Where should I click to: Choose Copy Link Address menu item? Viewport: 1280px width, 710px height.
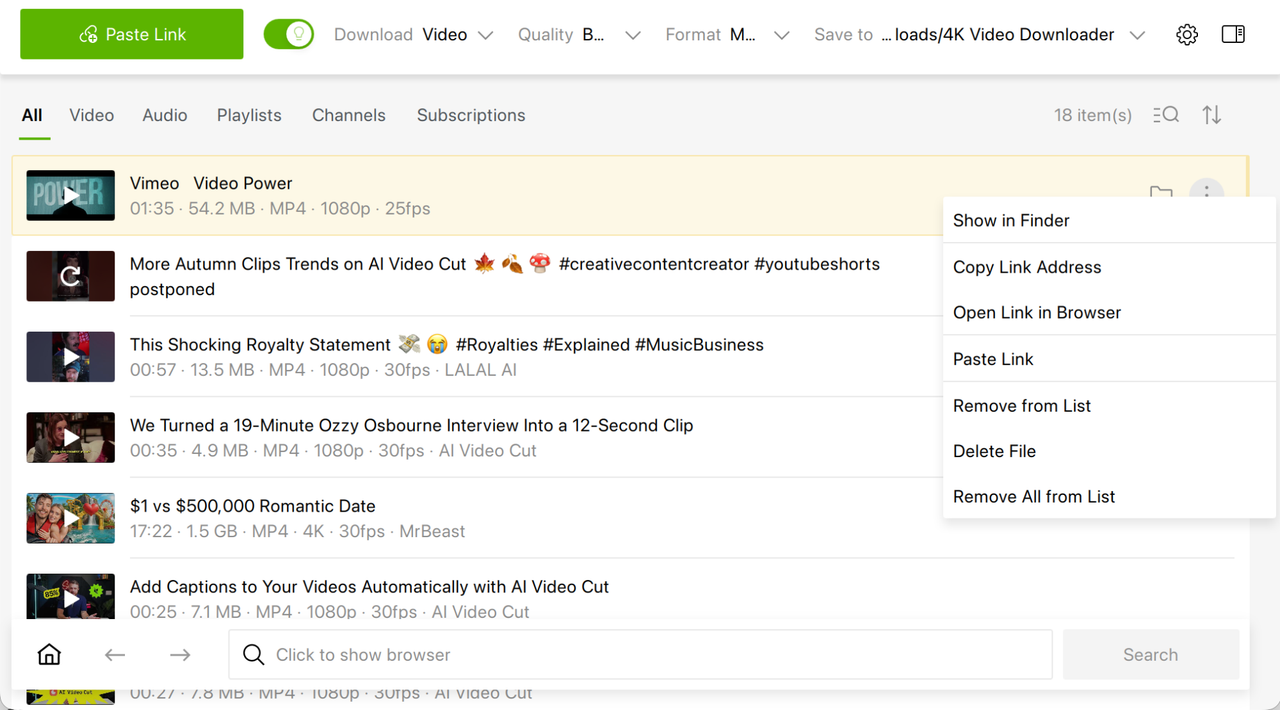1109,267
